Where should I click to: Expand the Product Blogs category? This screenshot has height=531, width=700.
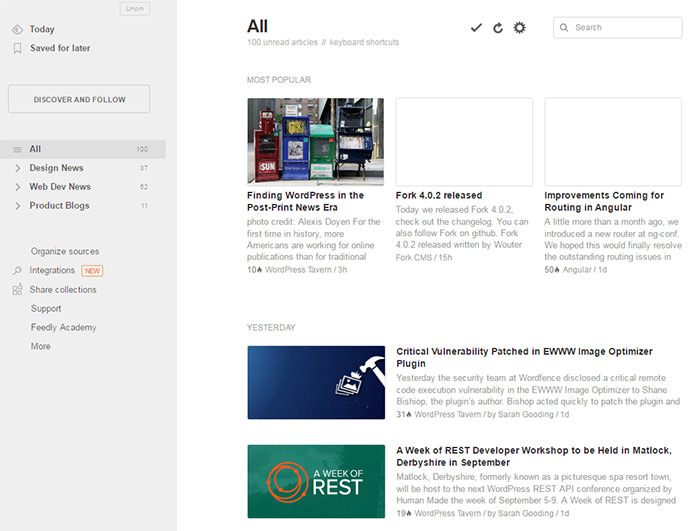coord(17,205)
